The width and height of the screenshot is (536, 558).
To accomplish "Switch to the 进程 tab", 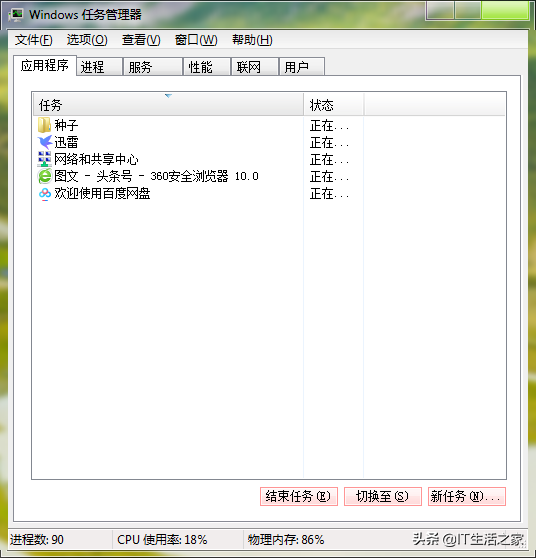I will point(100,67).
